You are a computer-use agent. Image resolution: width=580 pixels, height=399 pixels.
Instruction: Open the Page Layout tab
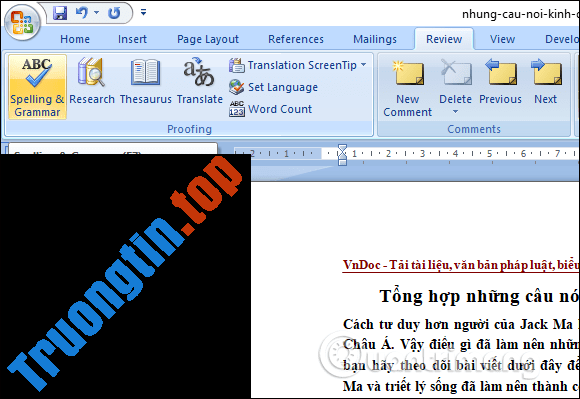pyautogui.click(x=208, y=39)
